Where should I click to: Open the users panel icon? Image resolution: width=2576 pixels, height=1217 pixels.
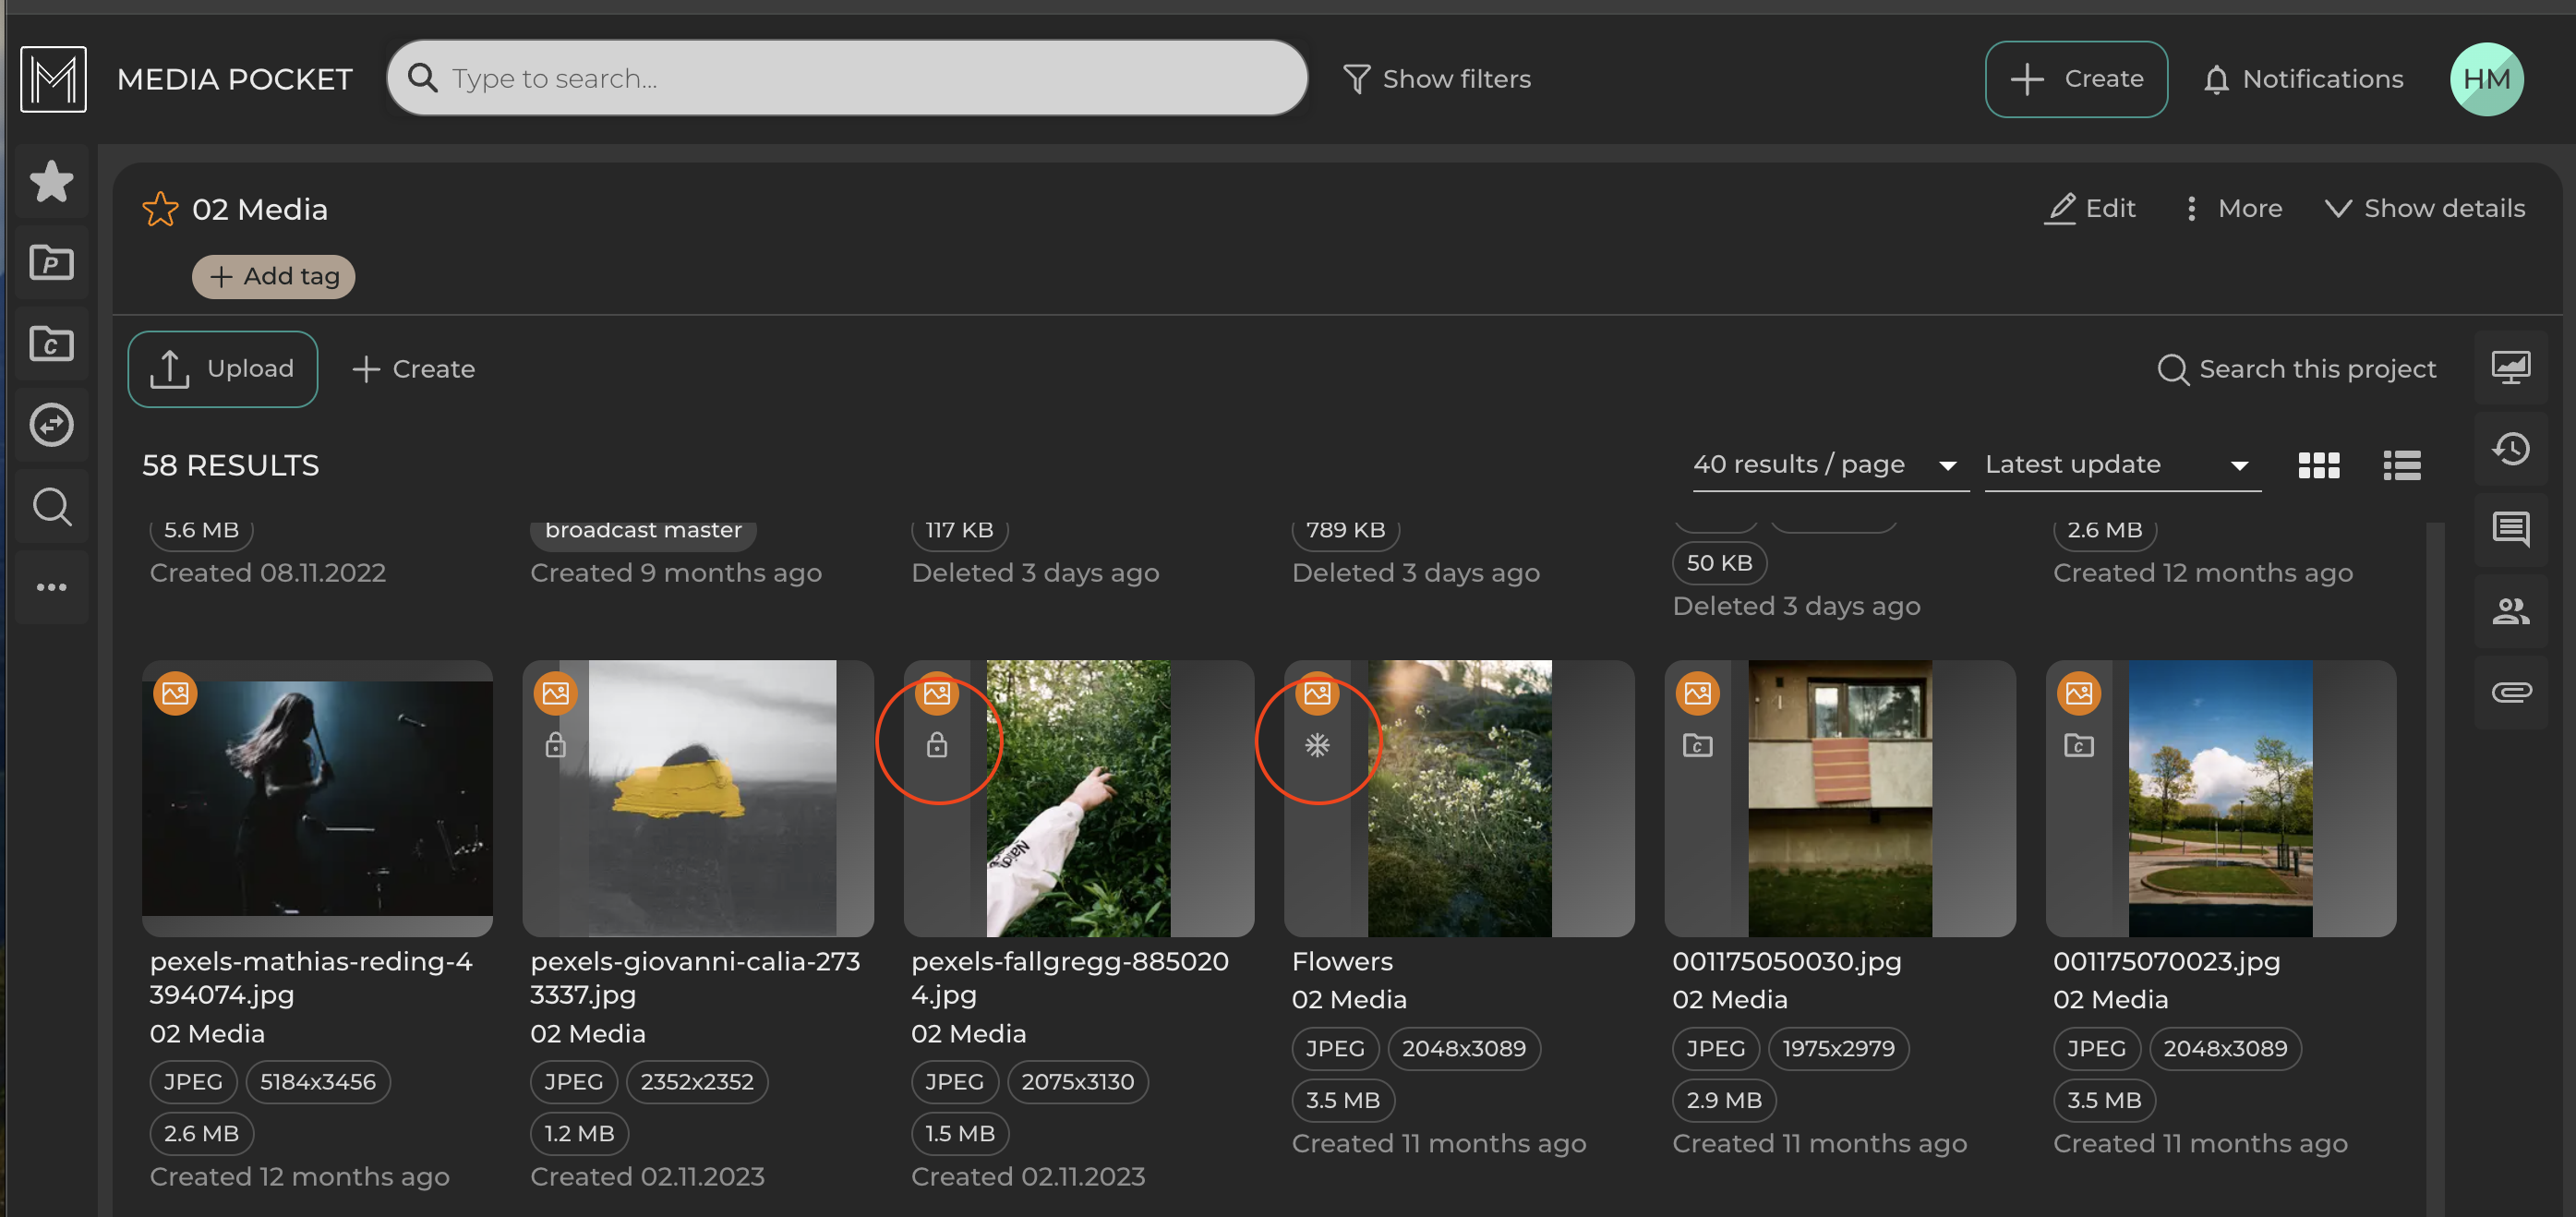coord(2510,610)
